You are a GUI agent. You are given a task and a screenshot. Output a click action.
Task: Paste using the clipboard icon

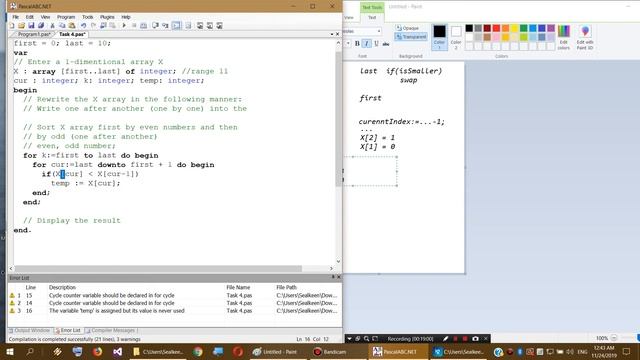tap(72, 26)
